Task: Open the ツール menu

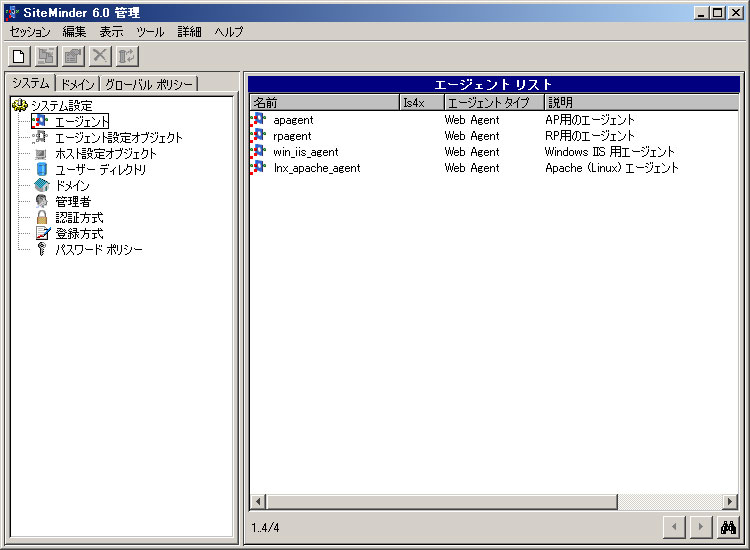Action: pyautogui.click(x=150, y=32)
